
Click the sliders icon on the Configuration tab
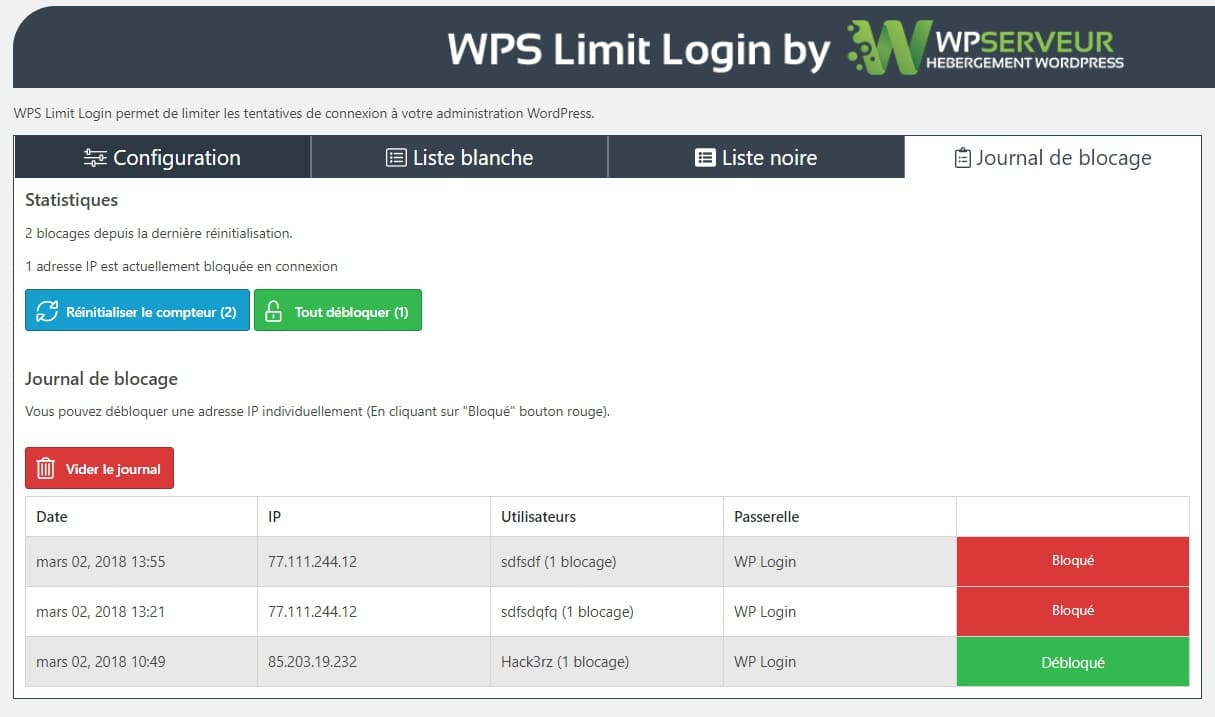point(97,157)
